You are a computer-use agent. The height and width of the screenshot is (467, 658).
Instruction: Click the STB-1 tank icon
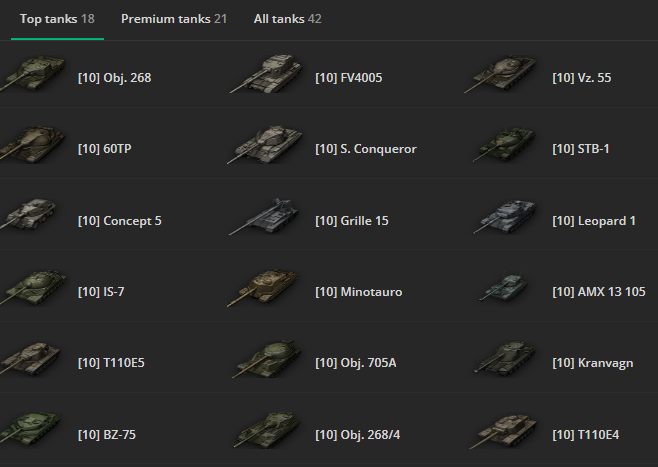tap(504, 145)
